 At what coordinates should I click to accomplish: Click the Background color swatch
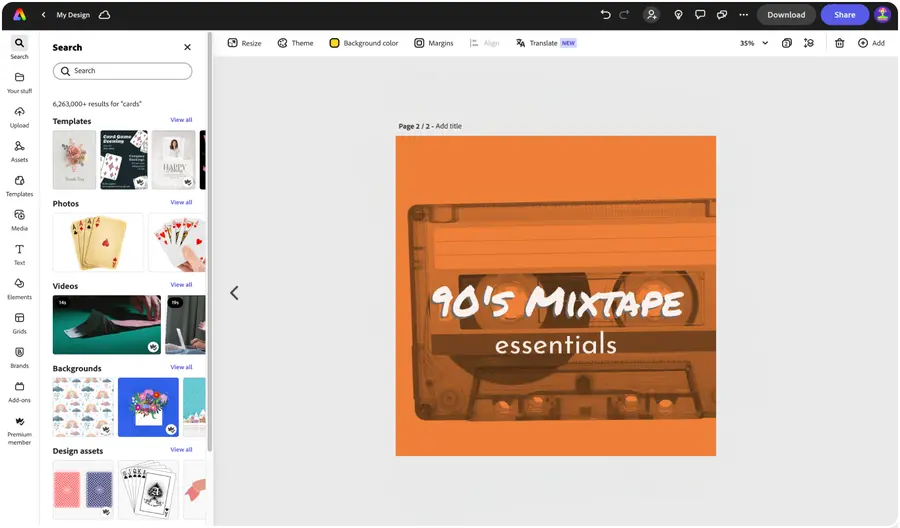(x=335, y=43)
